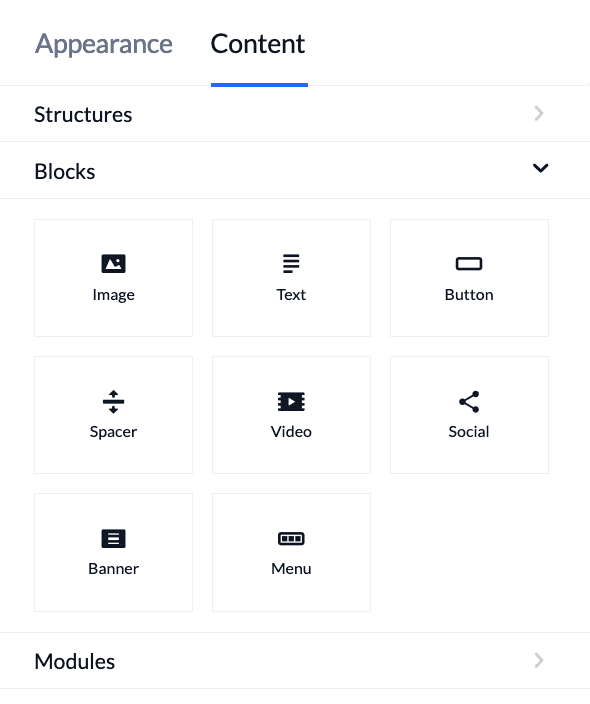
Task: Click the Social label text
Action: click(469, 431)
